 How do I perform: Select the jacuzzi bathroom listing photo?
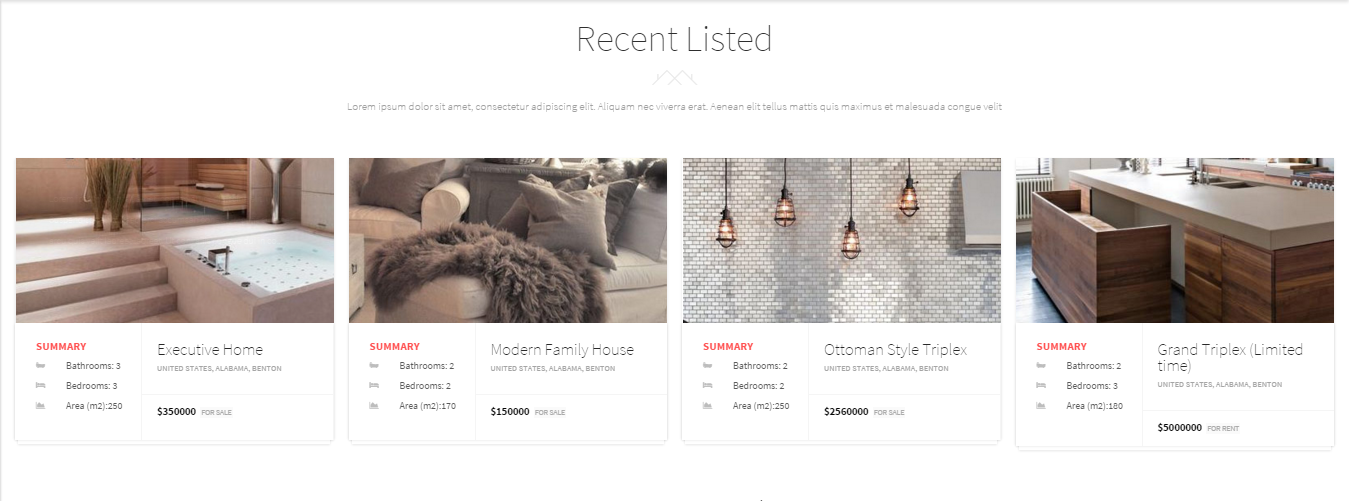click(x=175, y=240)
